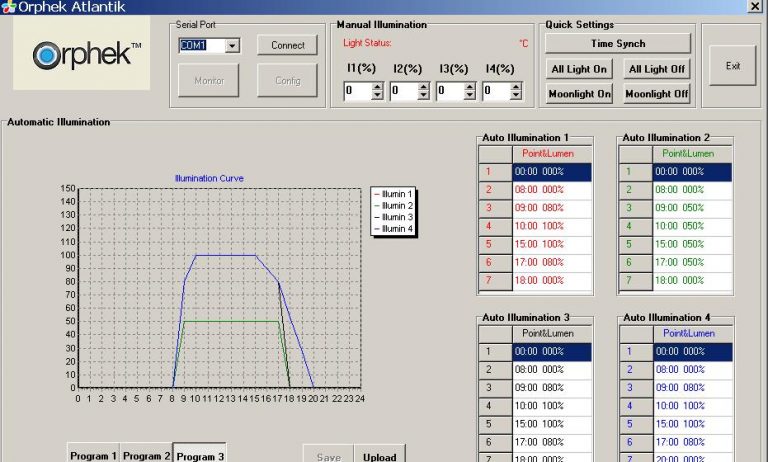Decrease the I2(%) value with down arrow
768x462 pixels.
click(424, 96)
